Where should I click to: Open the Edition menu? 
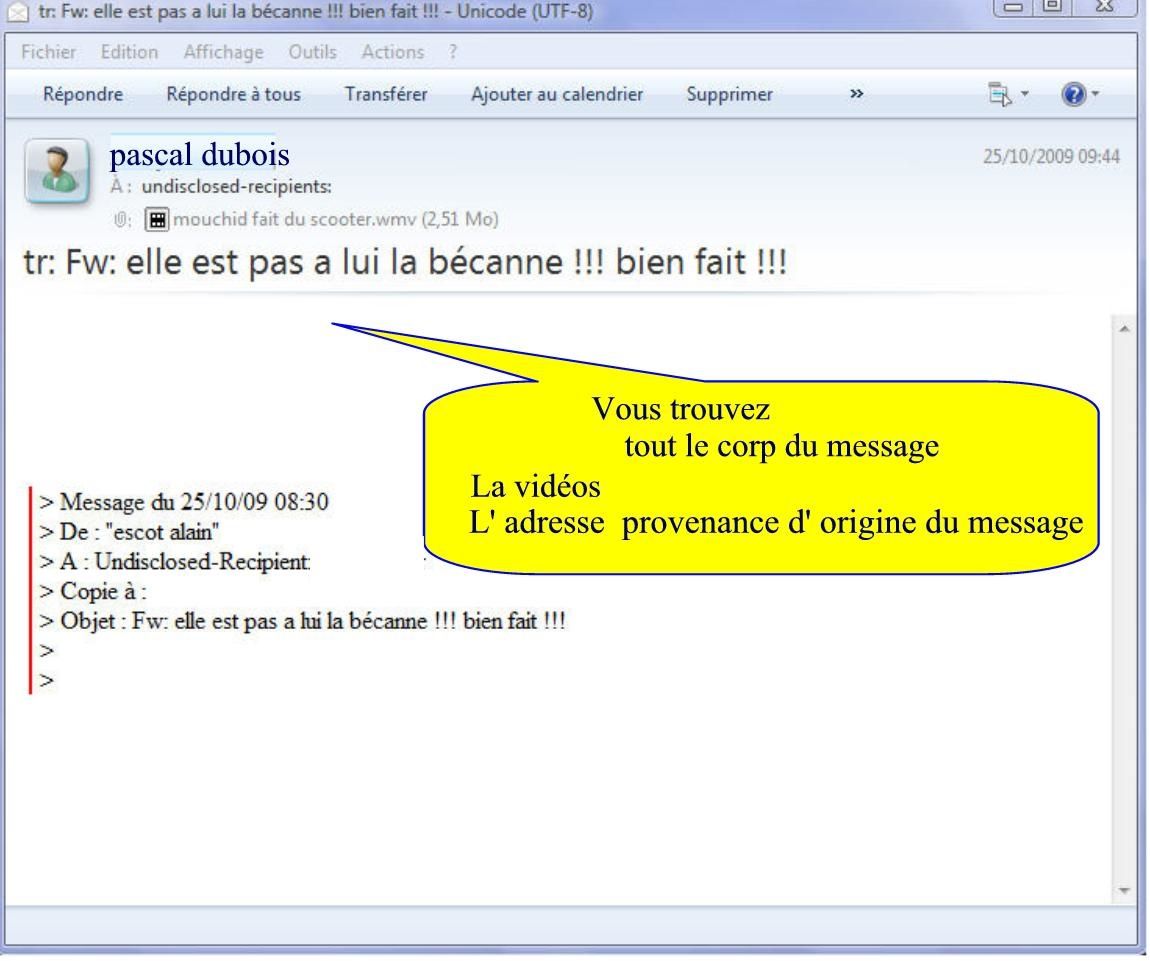(x=111, y=52)
